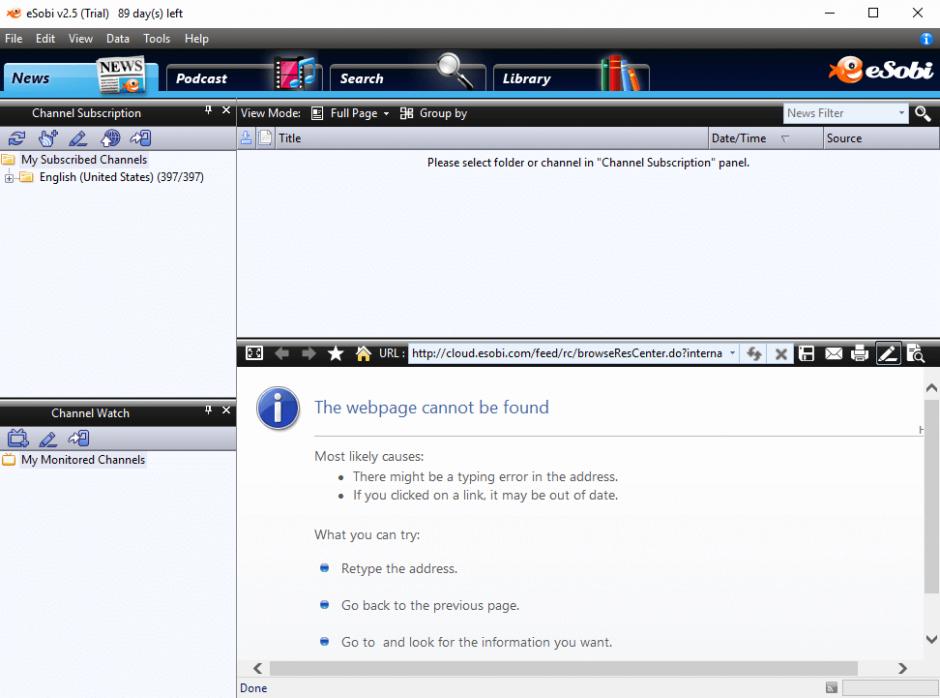Toggle fullscreen browser view icon
The image size is (940, 698).
(254, 353)
